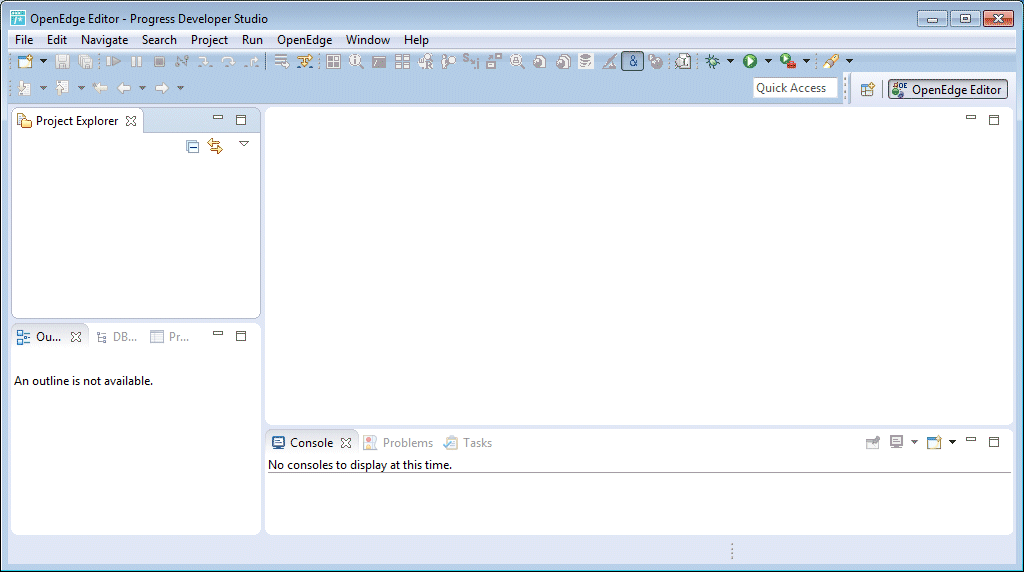Switch to the Problems tab
This screenshot has width=1024, height=572.
click(x=398, y=443)
